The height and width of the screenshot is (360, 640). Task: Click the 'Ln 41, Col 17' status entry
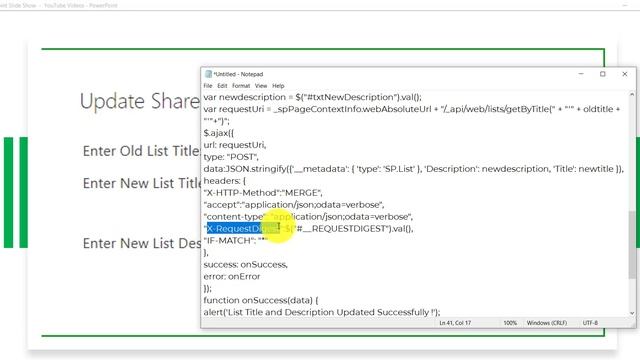click(x=455, y=323)
